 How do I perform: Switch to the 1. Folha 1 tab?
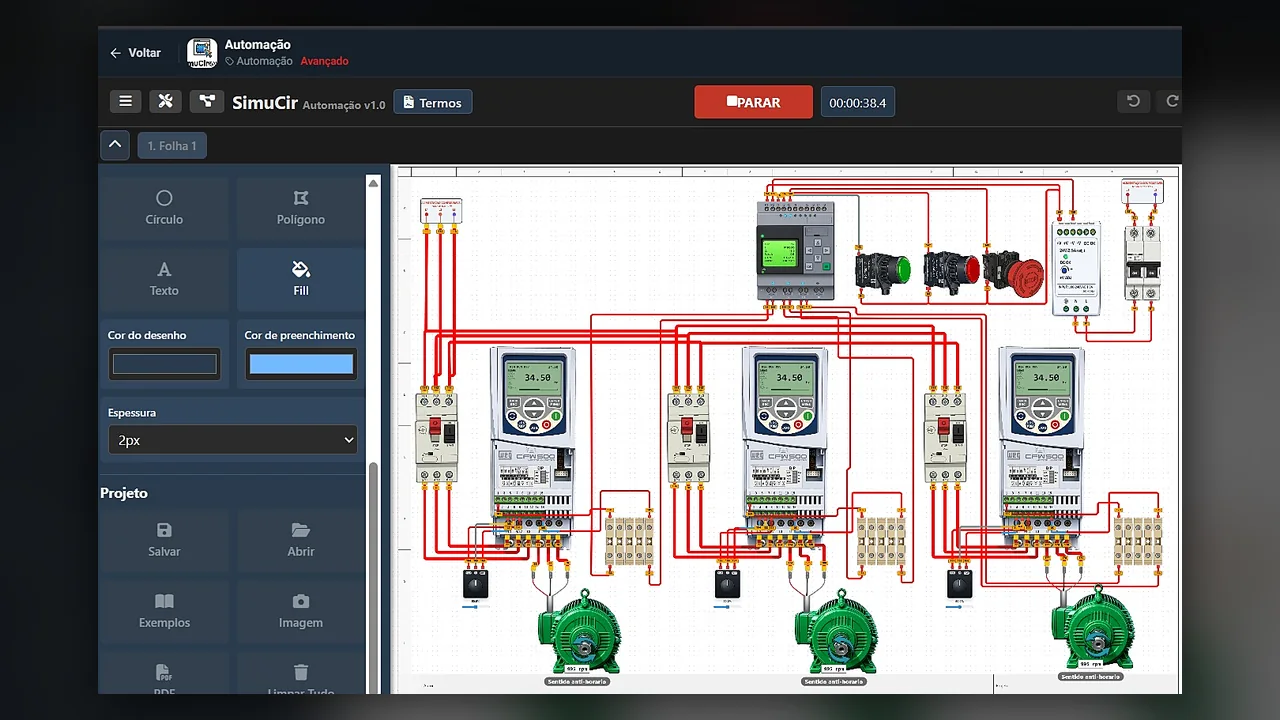click(172, 146)
